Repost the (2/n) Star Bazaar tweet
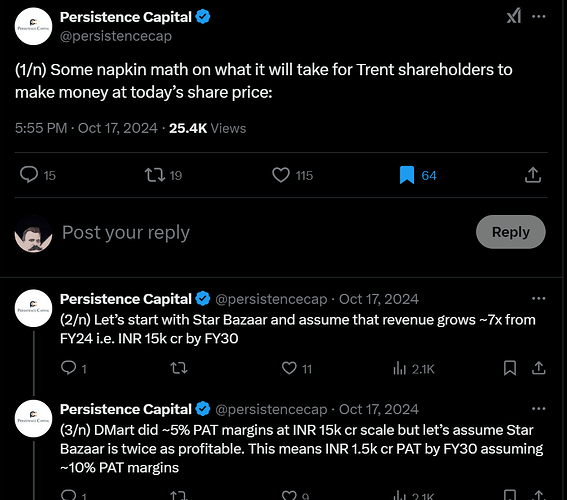This screenshot has height=500, width=567. coord(179,368)
